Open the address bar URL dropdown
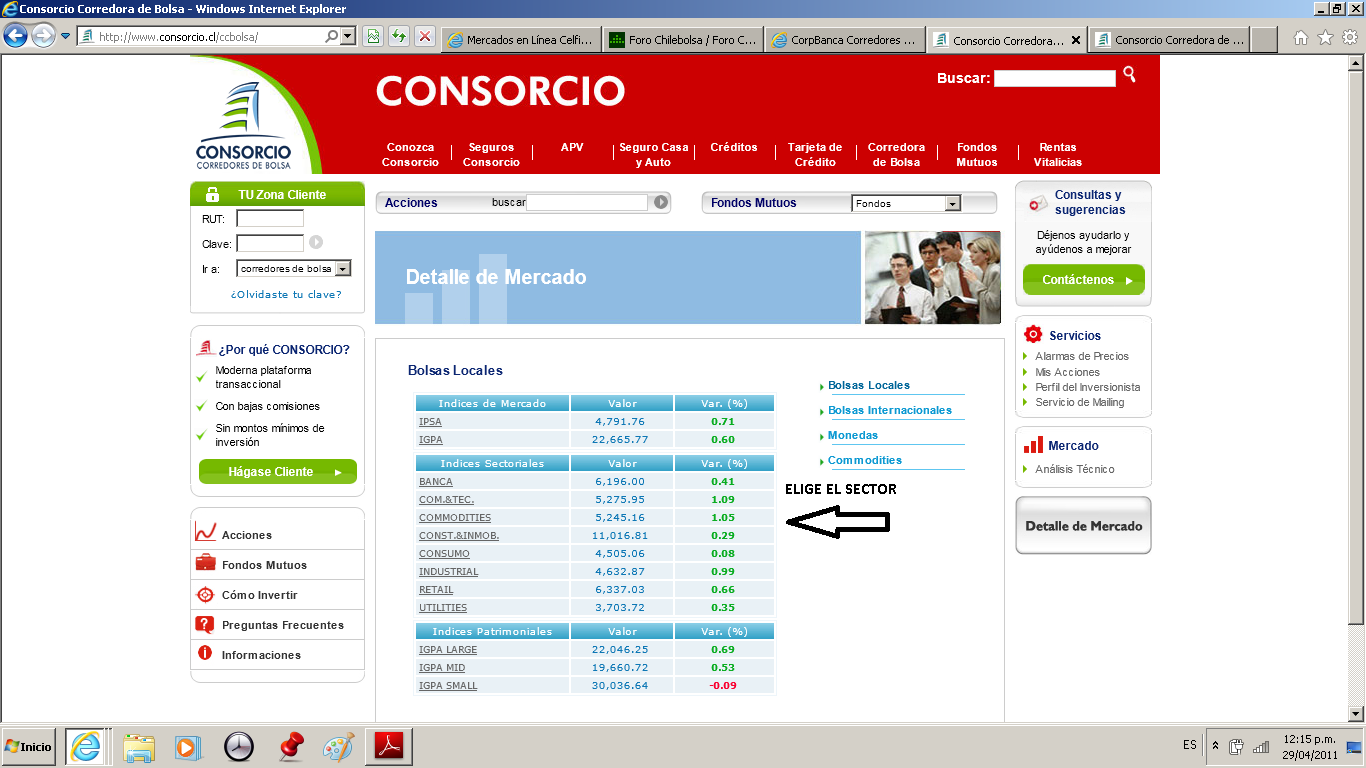 tap(348, 37)
